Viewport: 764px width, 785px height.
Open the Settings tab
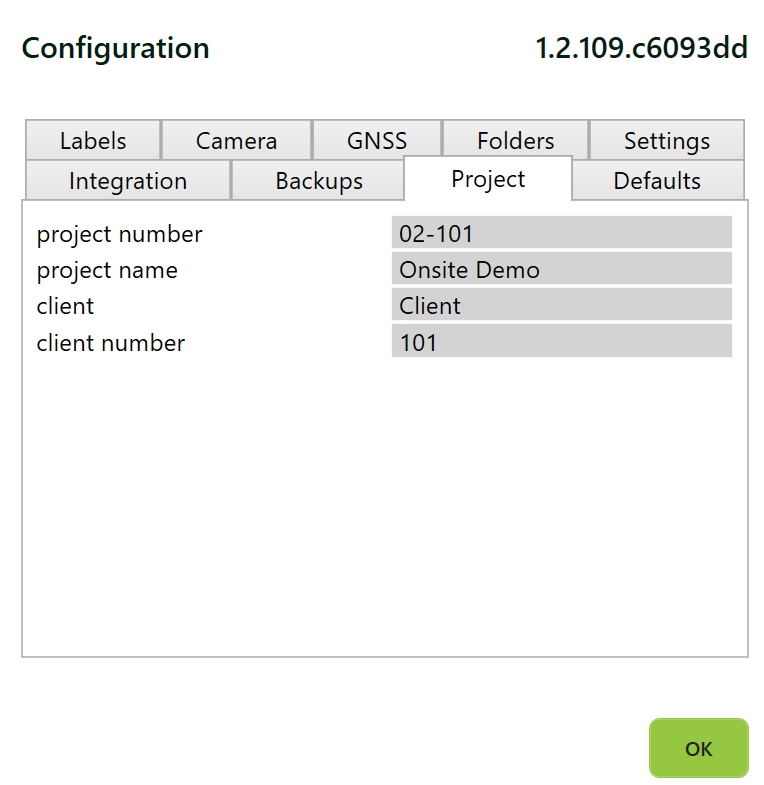(x=666, y=141)
